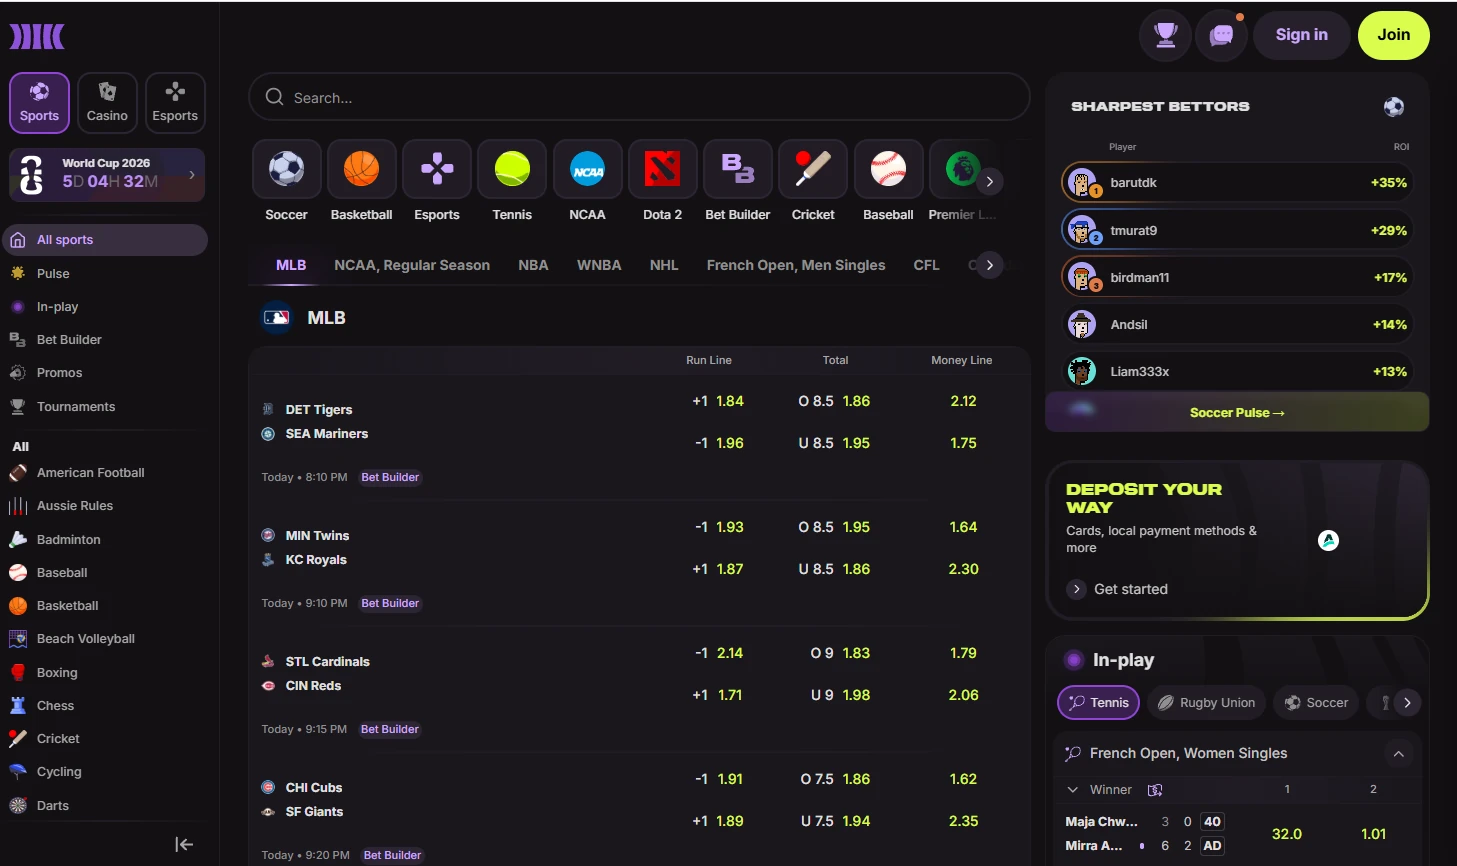Open the chat bubble icon in header
Viewport: 1457px width, 866px height.
pyautogui.click(x=1221, y=36)
